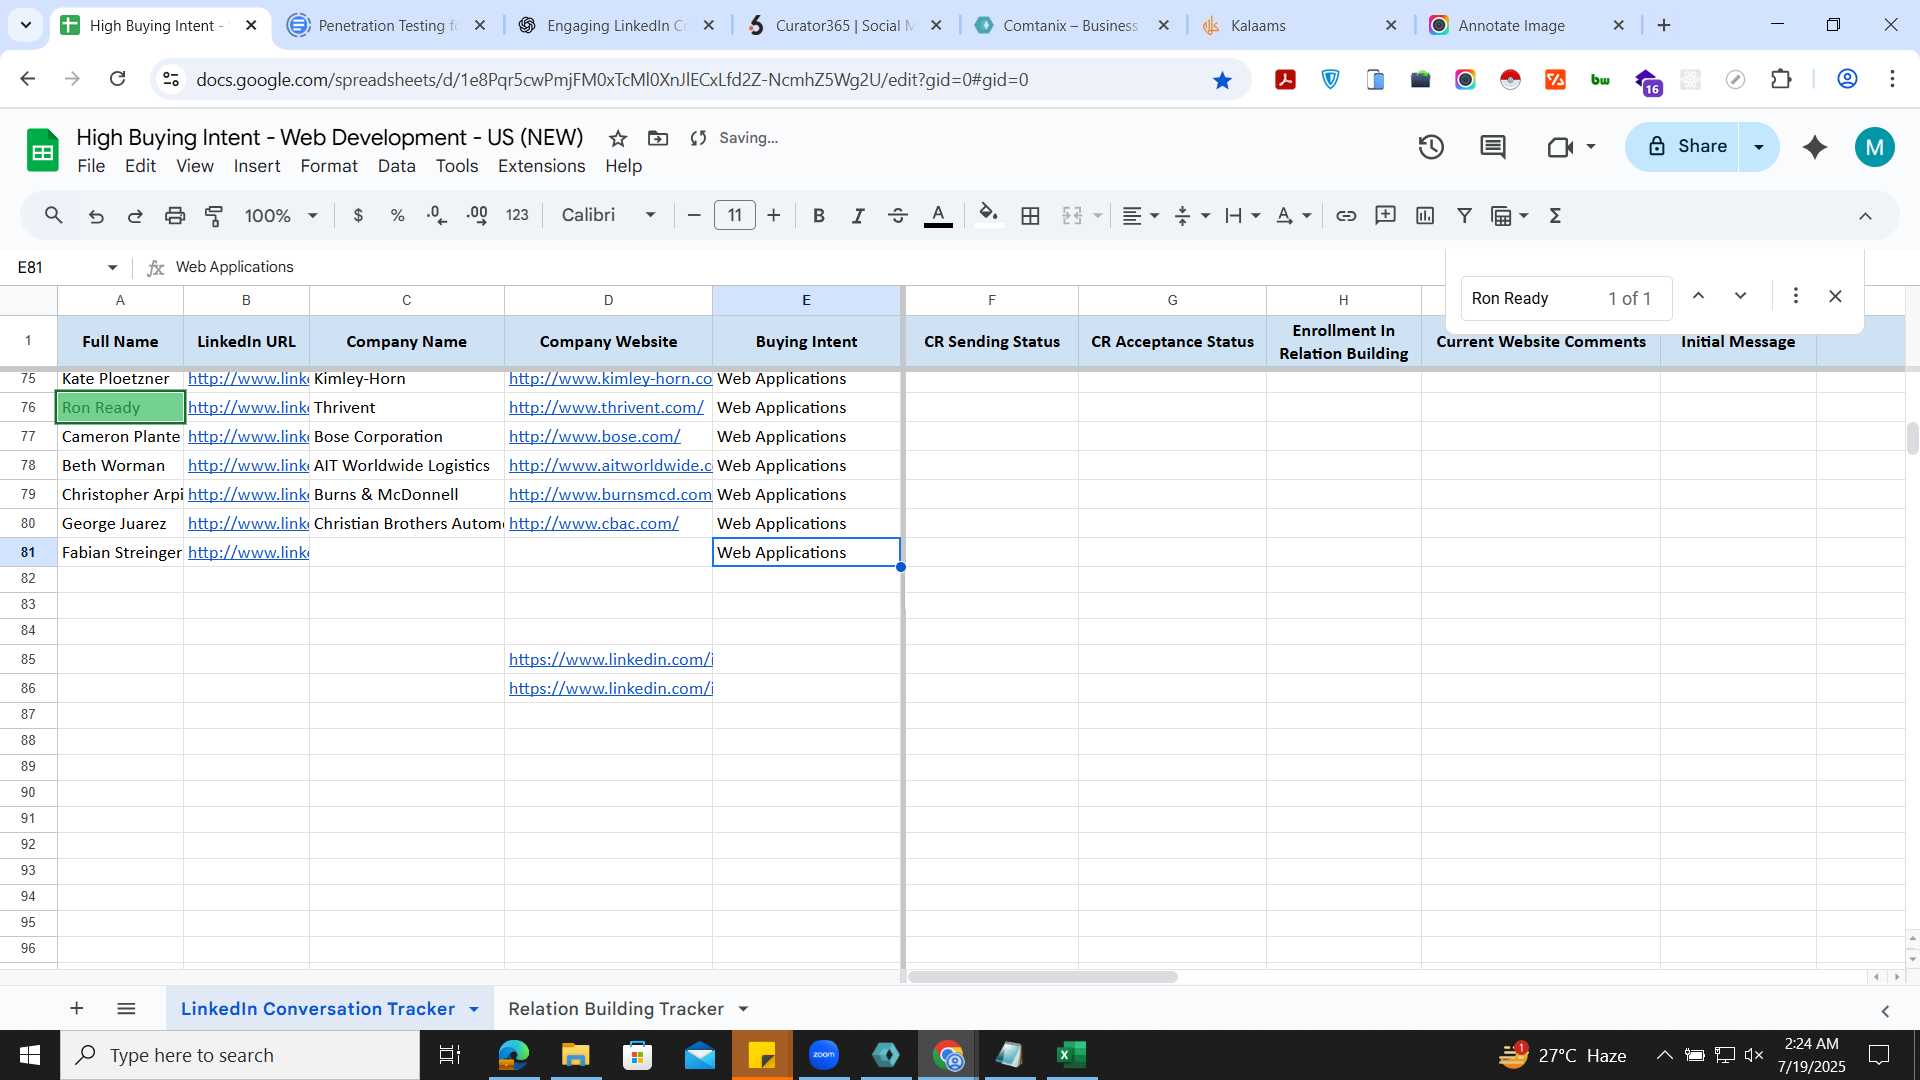Click the Add sheet plus button

(x=76, y=1009)
